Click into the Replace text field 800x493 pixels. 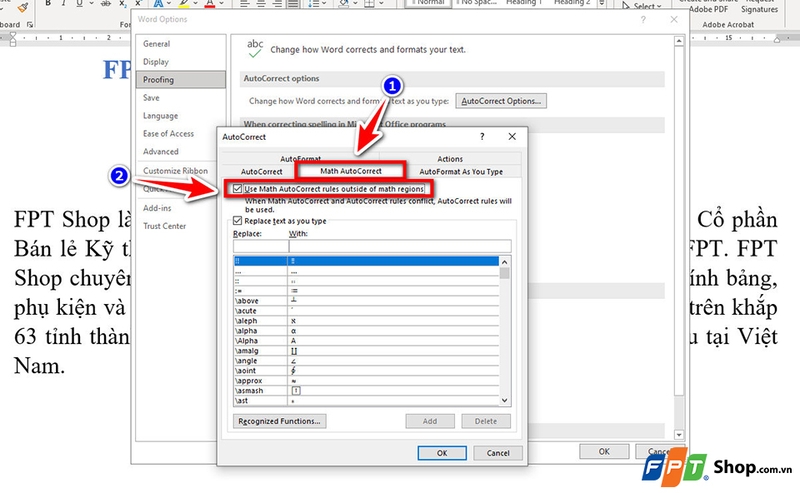259,245
